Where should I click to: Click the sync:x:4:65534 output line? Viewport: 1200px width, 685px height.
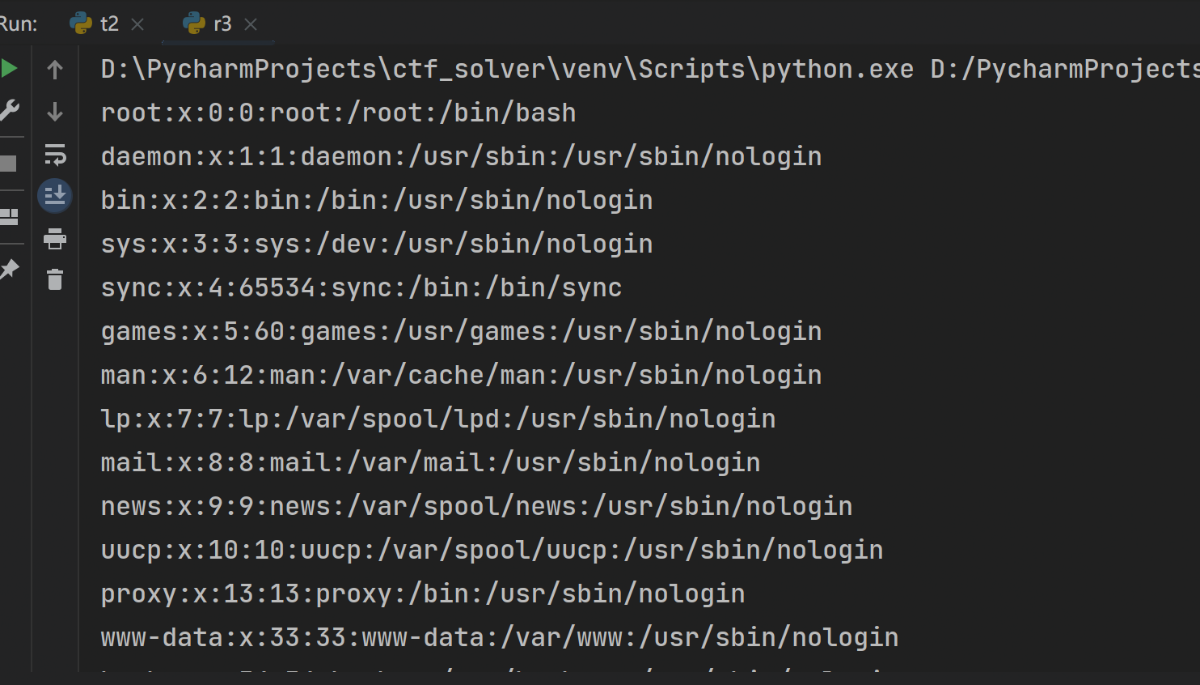pyautogui.click(x=361, y=288)
